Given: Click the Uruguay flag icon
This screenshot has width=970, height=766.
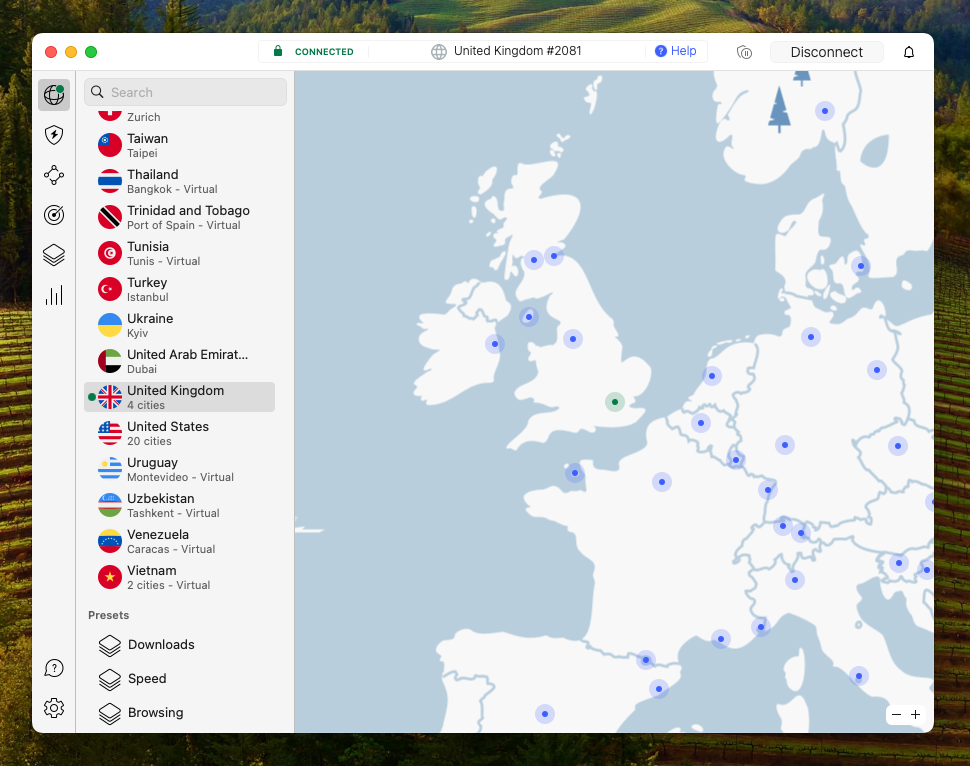Looking at the screenshot, I should (x=109, y=469).
